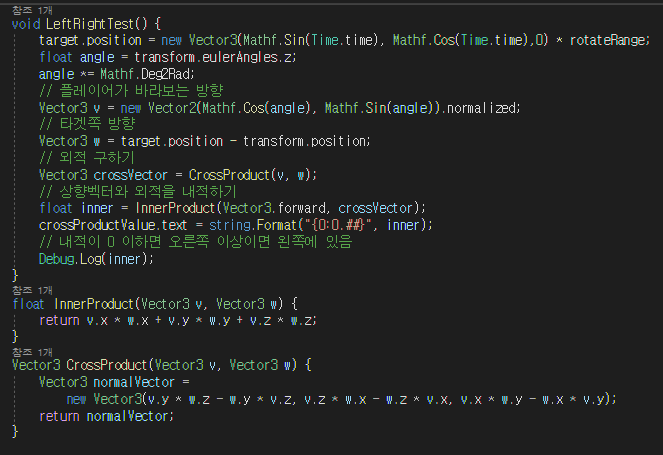
Task: Open the references CodeLens above InnerProduct definition
Action: tap(32, 290)
